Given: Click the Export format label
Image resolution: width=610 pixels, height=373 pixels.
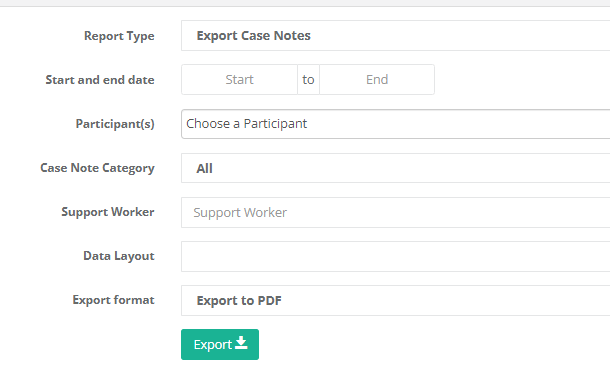Looking at the screenshot, I should point(113,300).
